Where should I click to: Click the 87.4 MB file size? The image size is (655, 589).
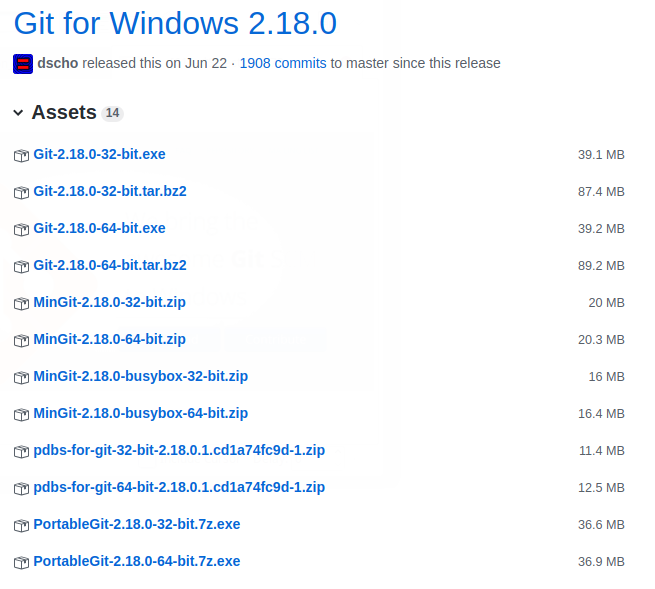601,192
